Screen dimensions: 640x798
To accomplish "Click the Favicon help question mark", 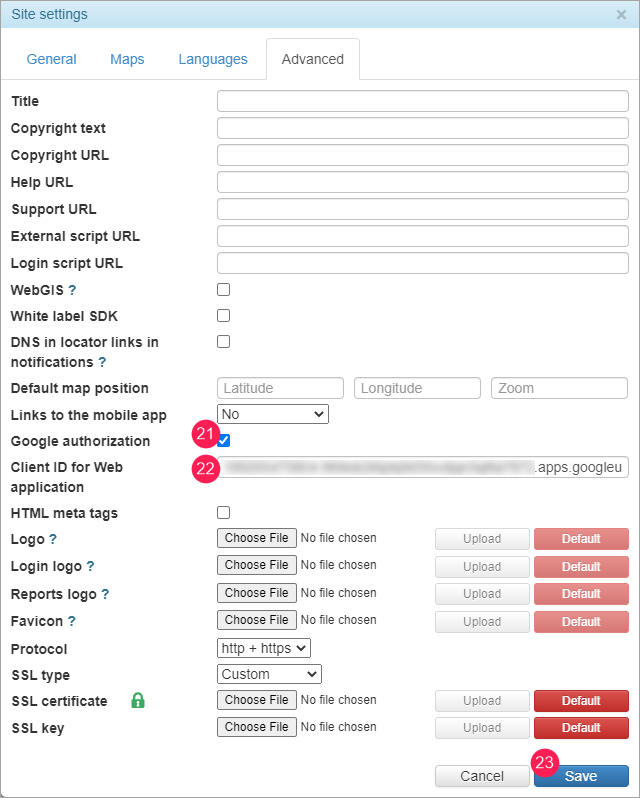I will (72, 621).
